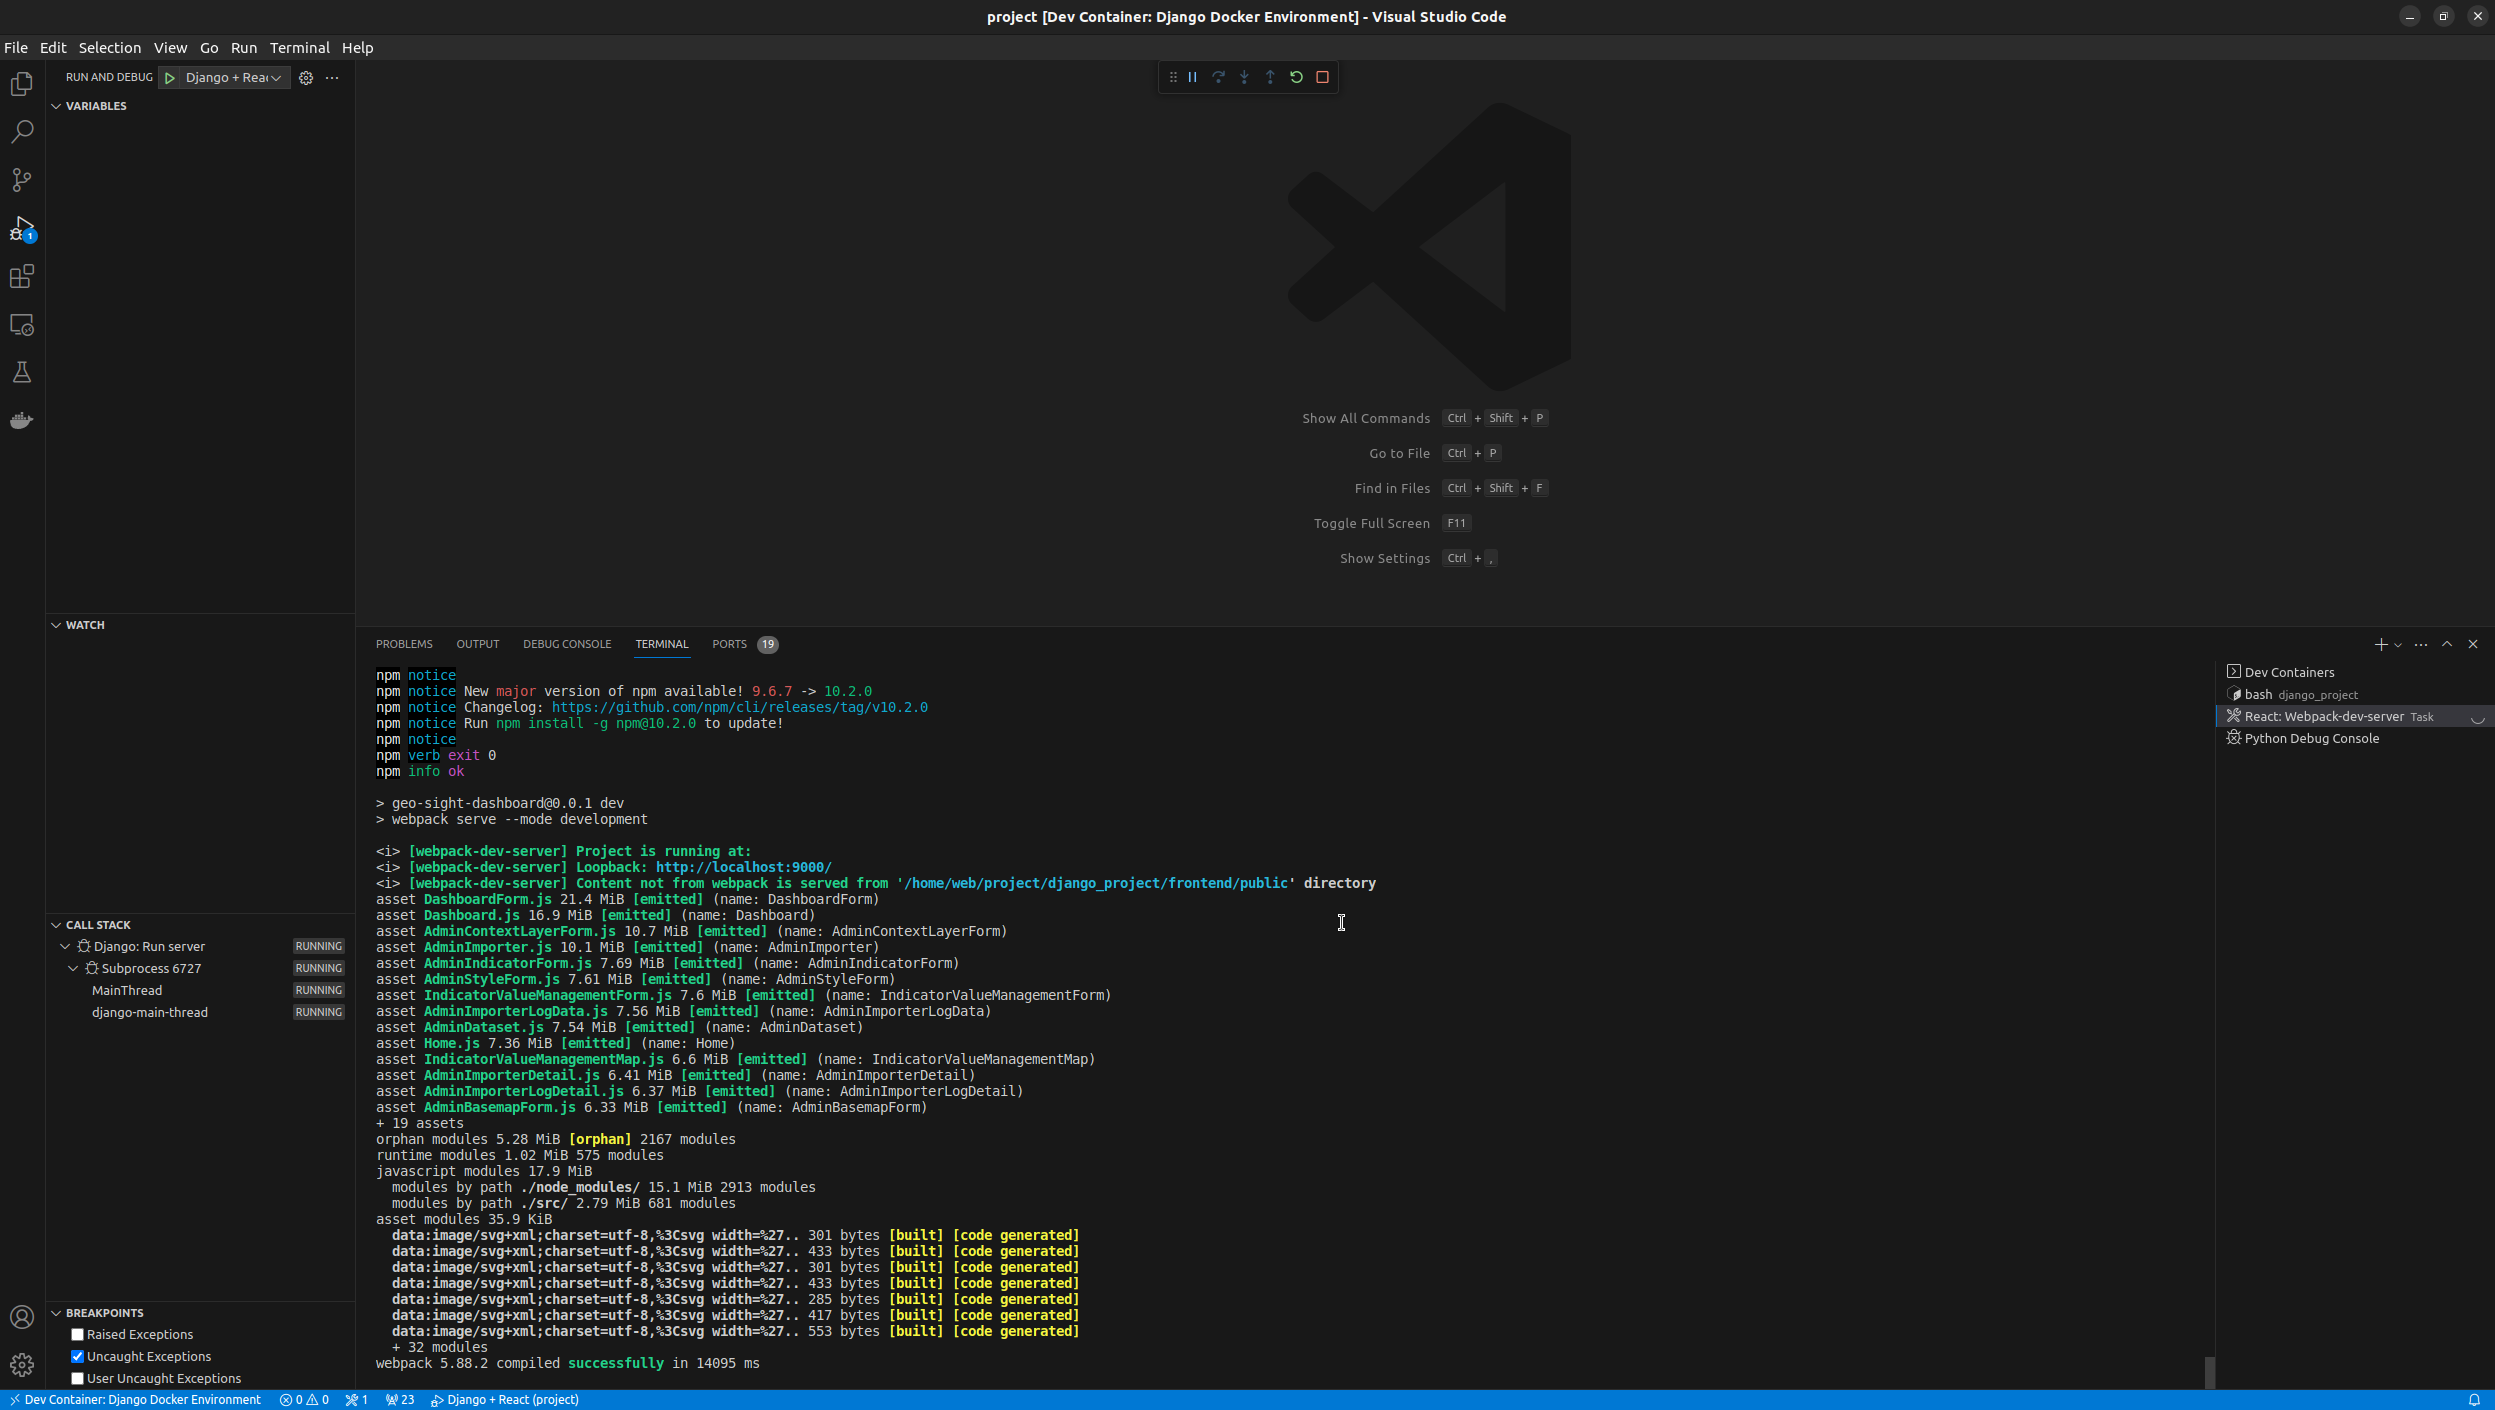
Task: Open the Terminal menu
Action: [299, 48]
